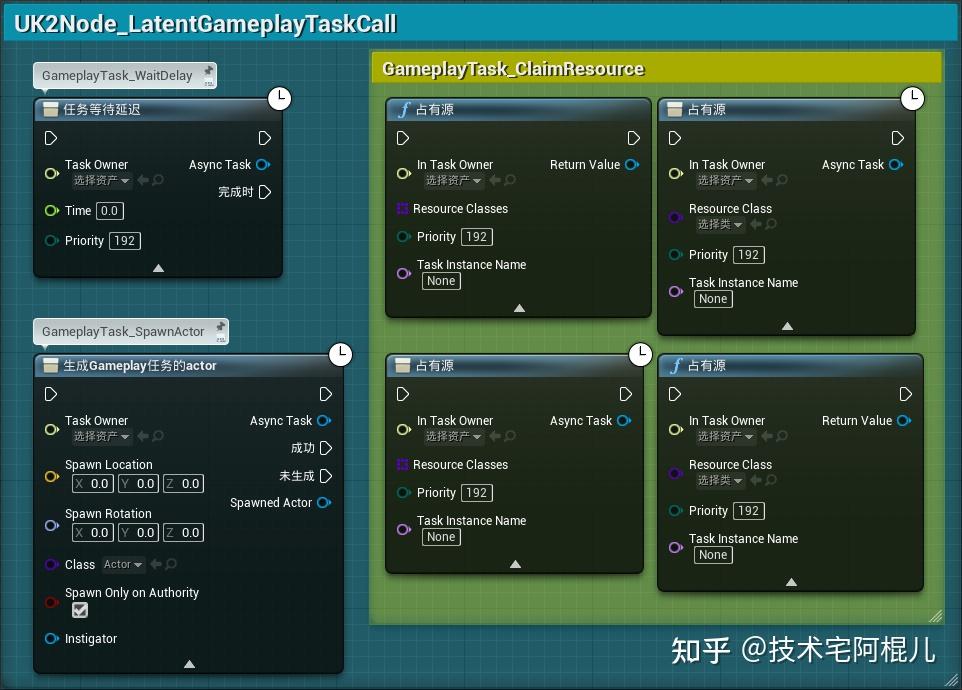This screenshot has height=690, width=962.
Task: Click the Task Instance Name None field
Action: [441, 281]
